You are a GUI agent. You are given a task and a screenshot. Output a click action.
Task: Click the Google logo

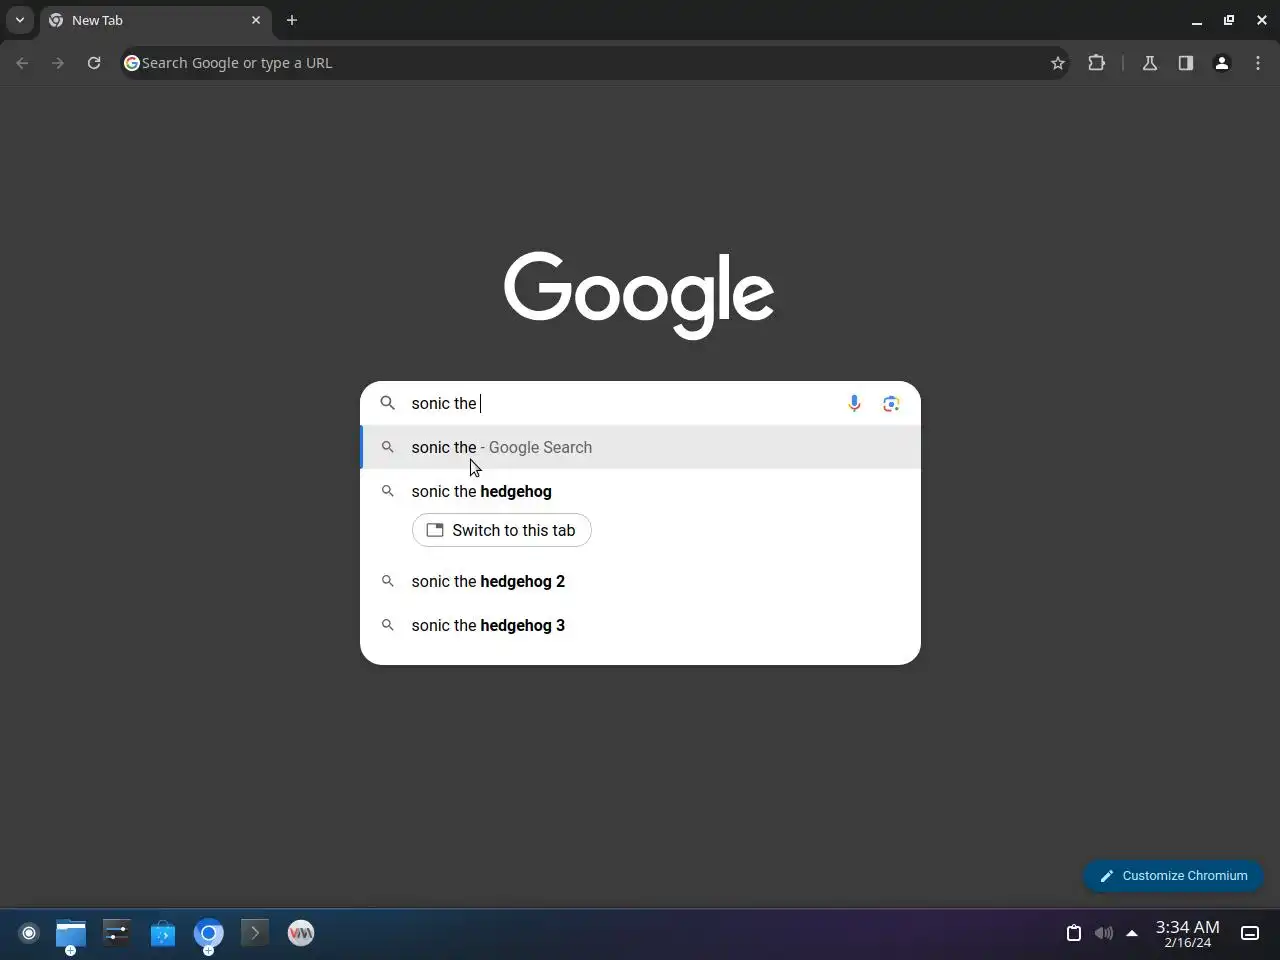639,295
